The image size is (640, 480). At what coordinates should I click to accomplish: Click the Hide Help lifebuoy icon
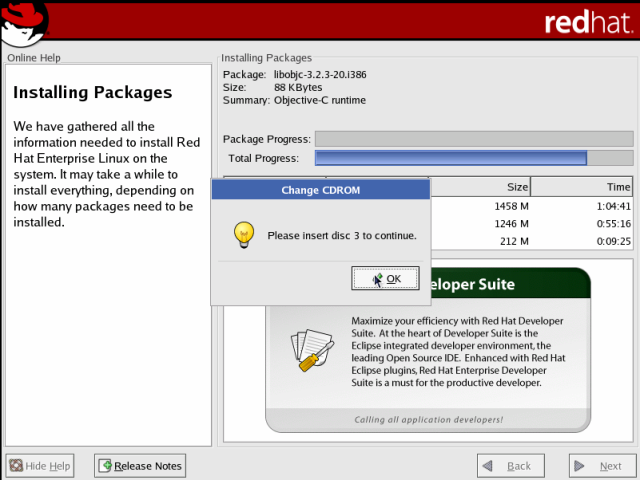tap(16, 466)
